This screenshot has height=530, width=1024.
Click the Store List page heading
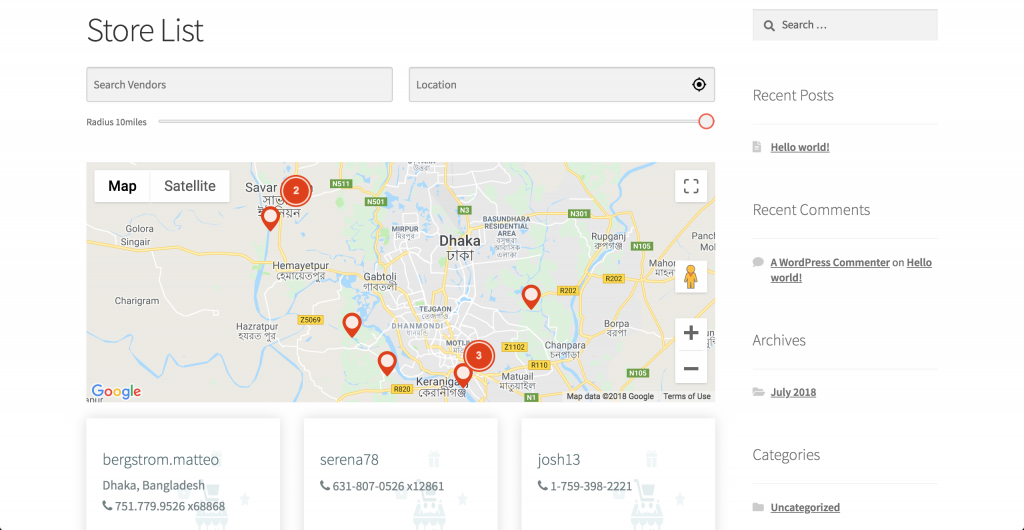pos(145,30)
